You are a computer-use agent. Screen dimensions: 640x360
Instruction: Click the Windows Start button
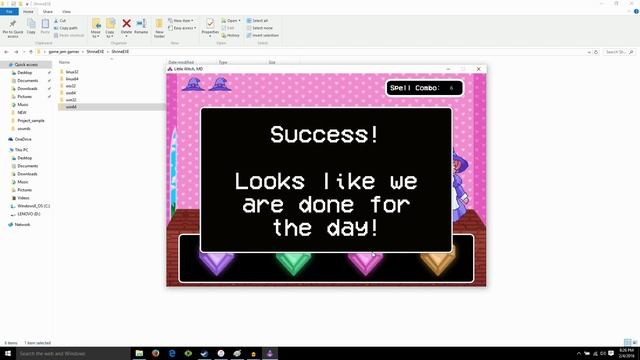click(x=8, y=353)
